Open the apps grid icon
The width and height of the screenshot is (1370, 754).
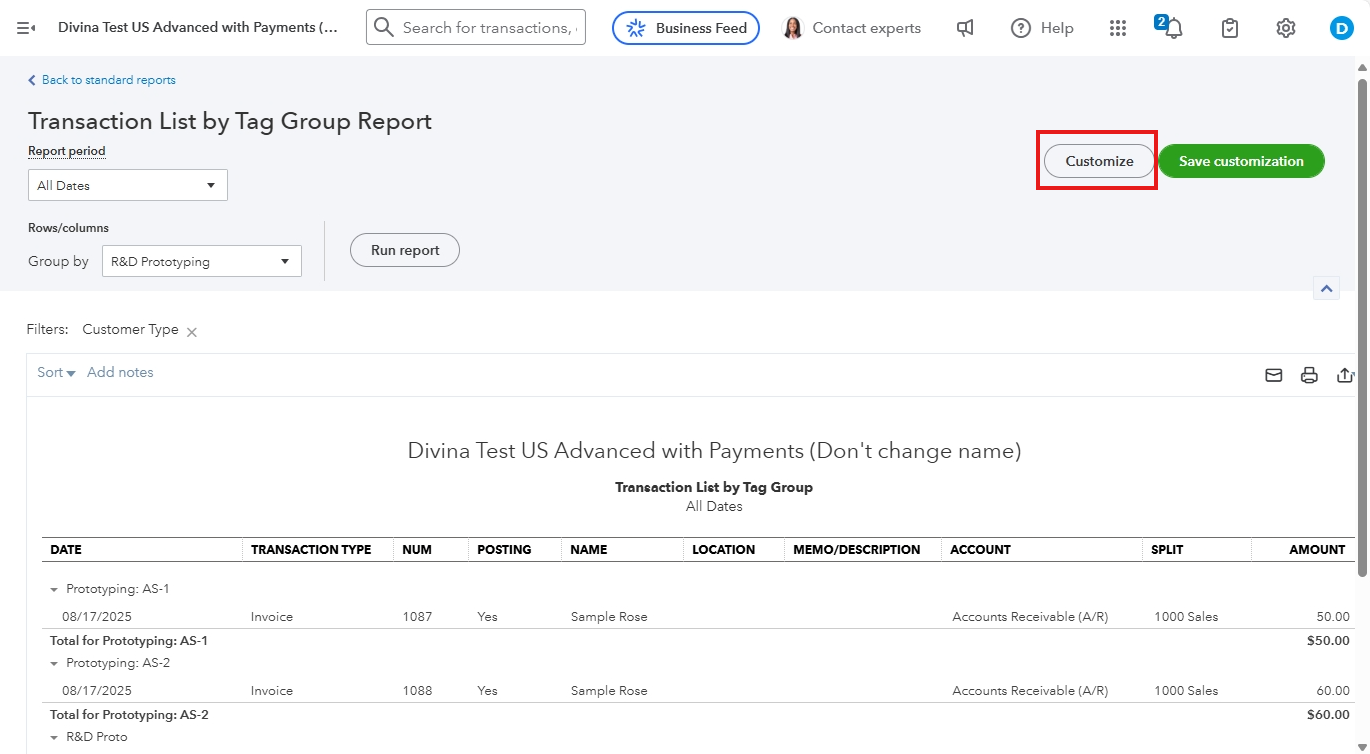pyautogui.click(x=1118, y=28)
